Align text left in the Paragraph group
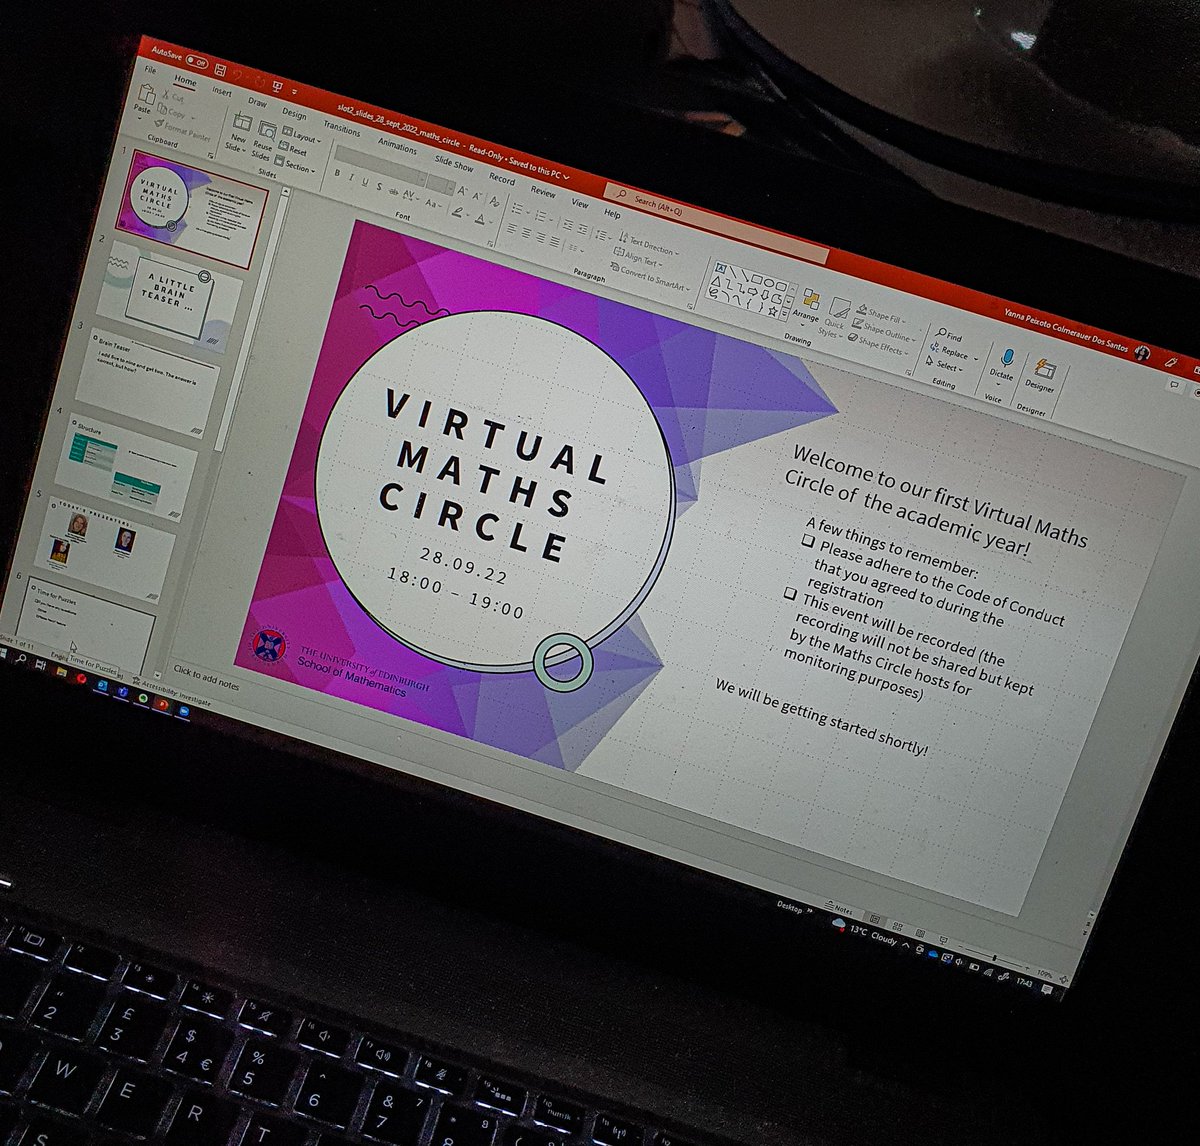The height and width of the screenshot is (1146, 1200). pos(511,228)
